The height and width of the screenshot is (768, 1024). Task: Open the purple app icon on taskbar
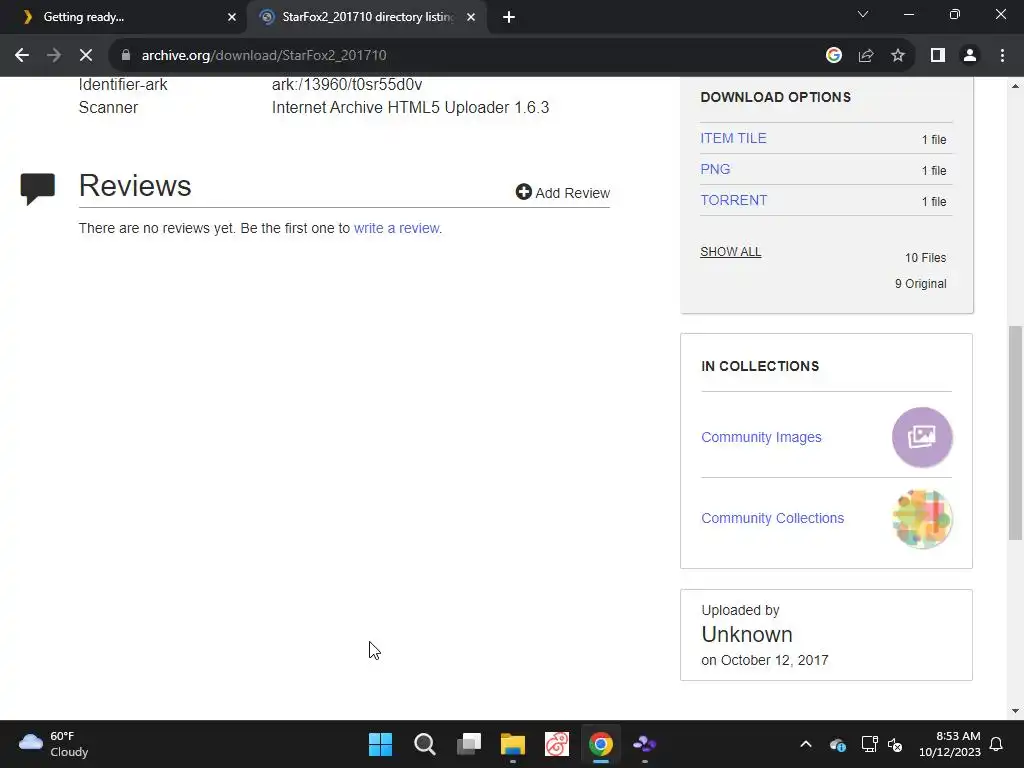[645, 744]
